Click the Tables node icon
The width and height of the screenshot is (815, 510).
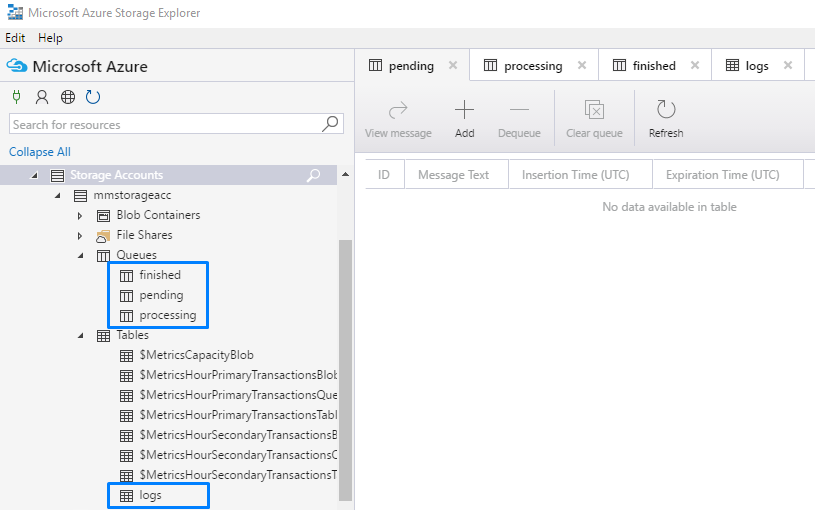coord(103,336)
